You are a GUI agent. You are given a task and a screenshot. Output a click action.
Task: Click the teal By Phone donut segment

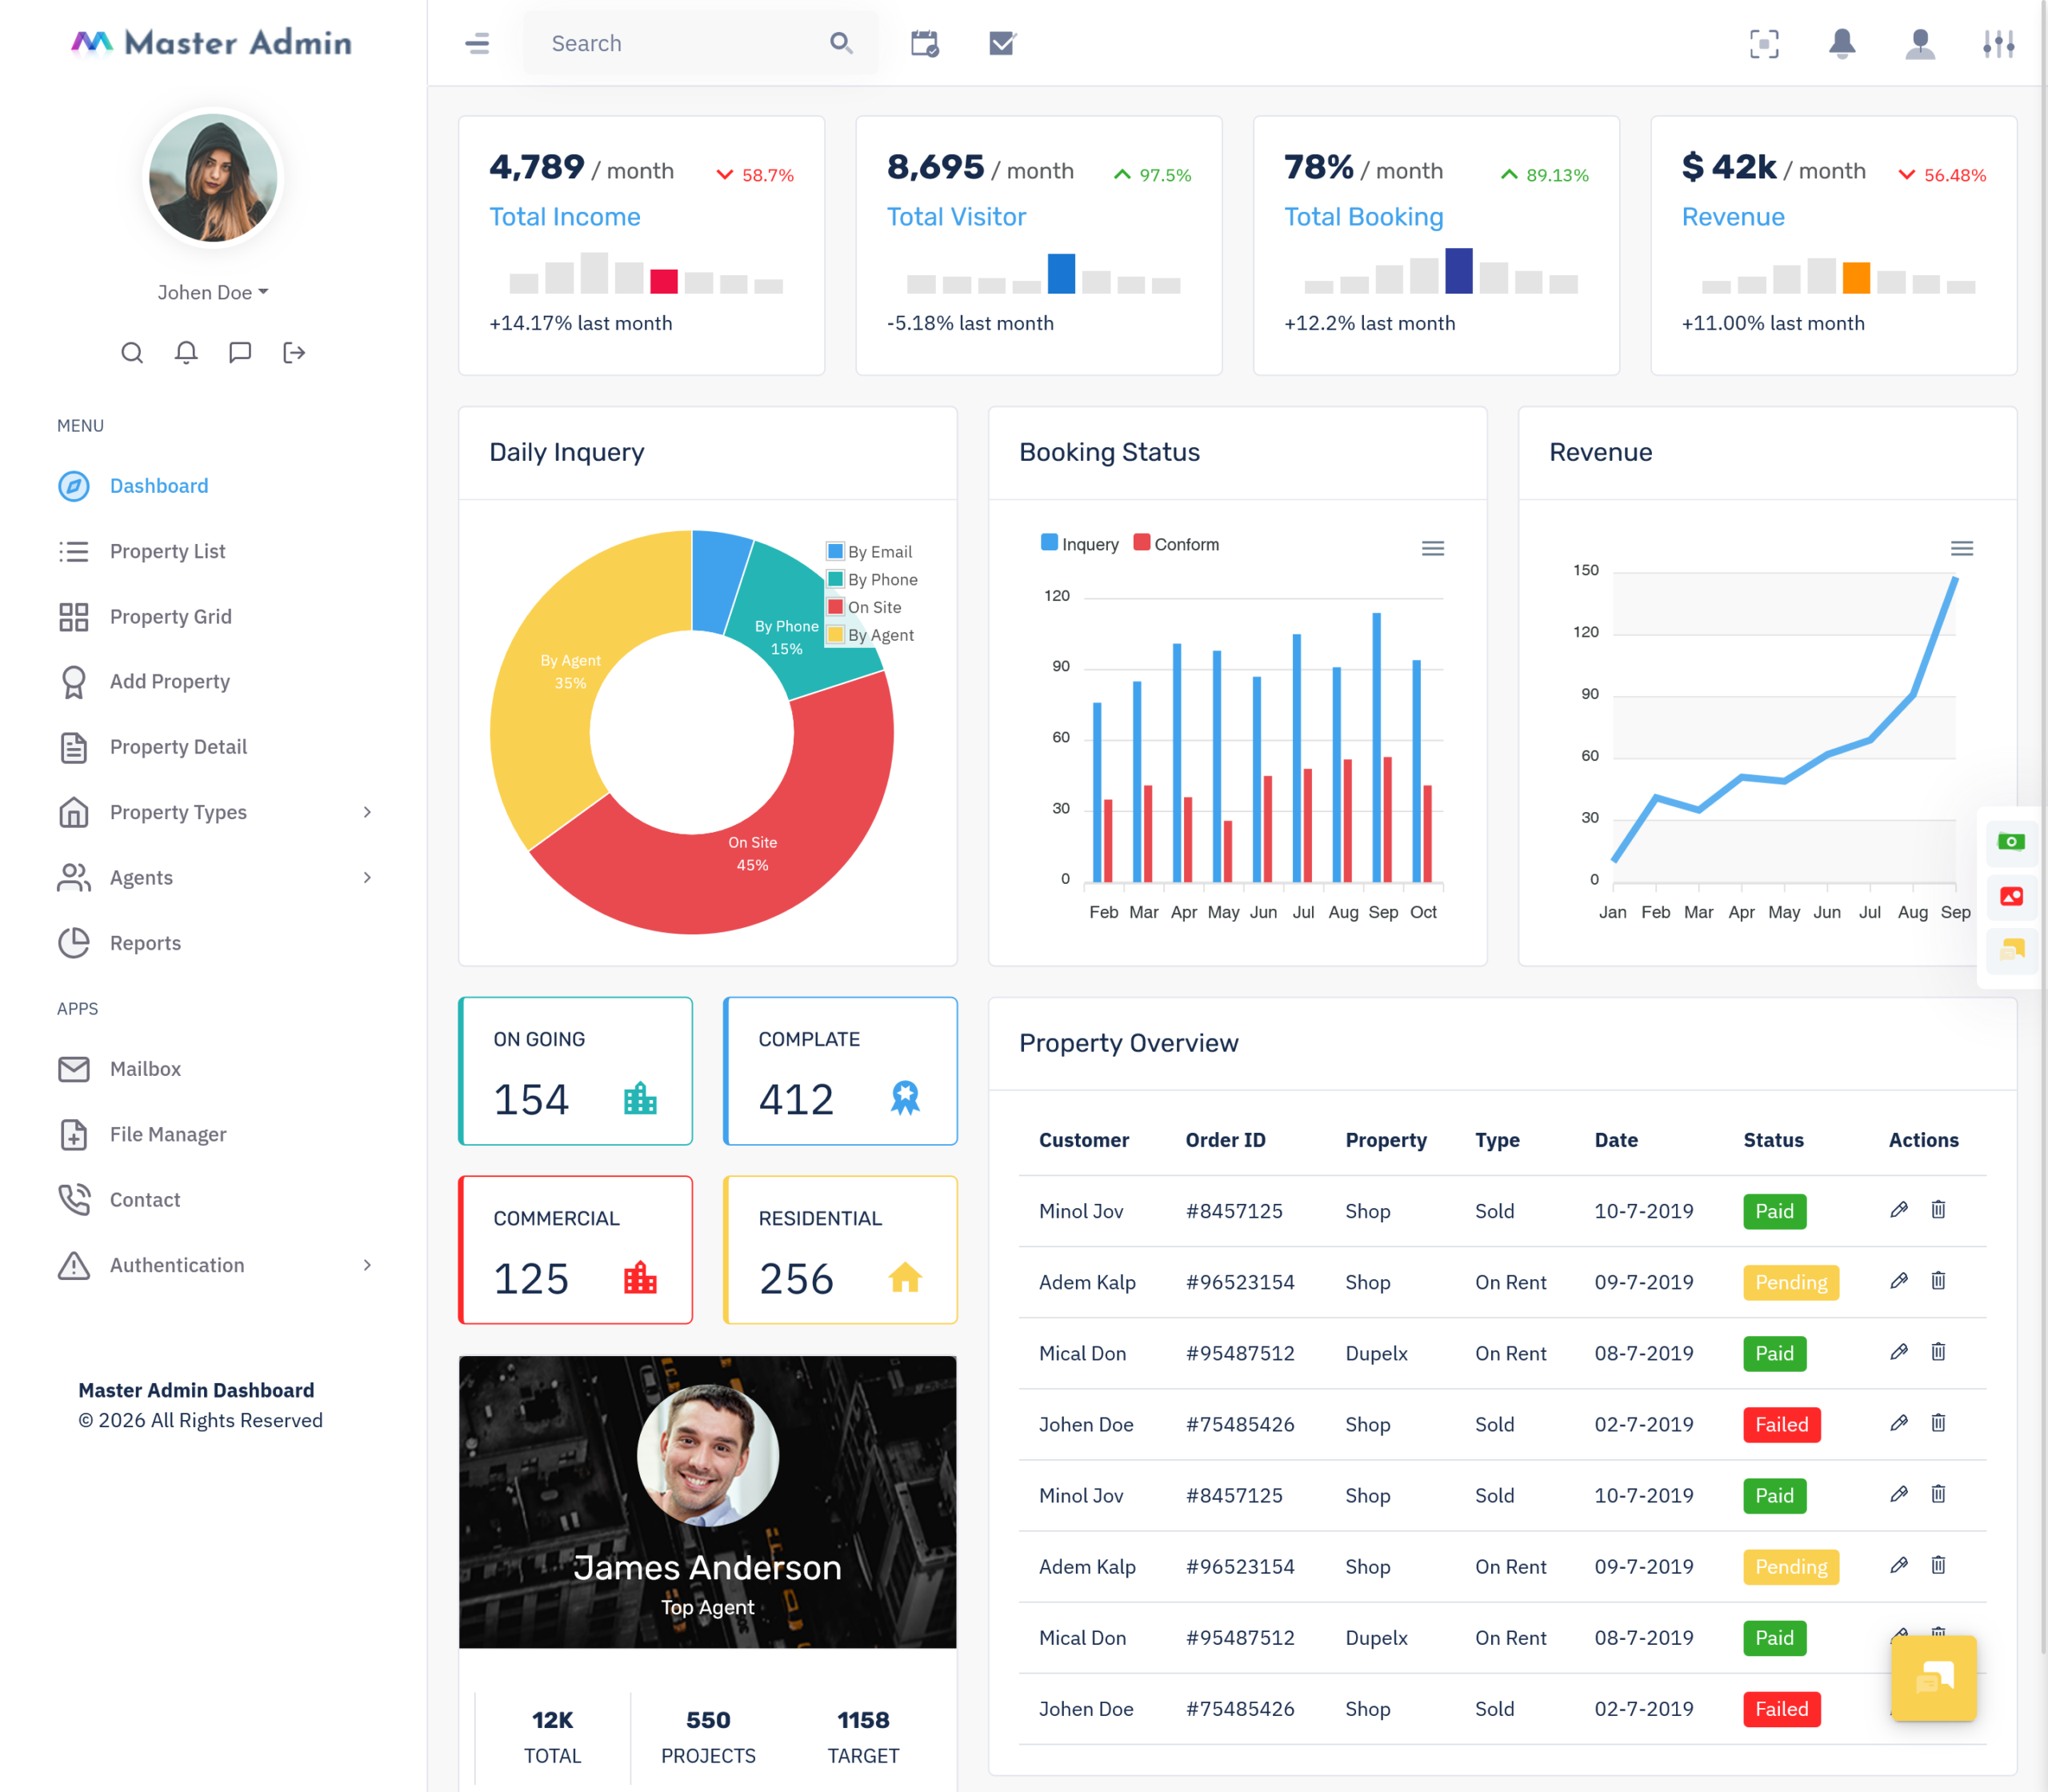[x=790, y=620]
